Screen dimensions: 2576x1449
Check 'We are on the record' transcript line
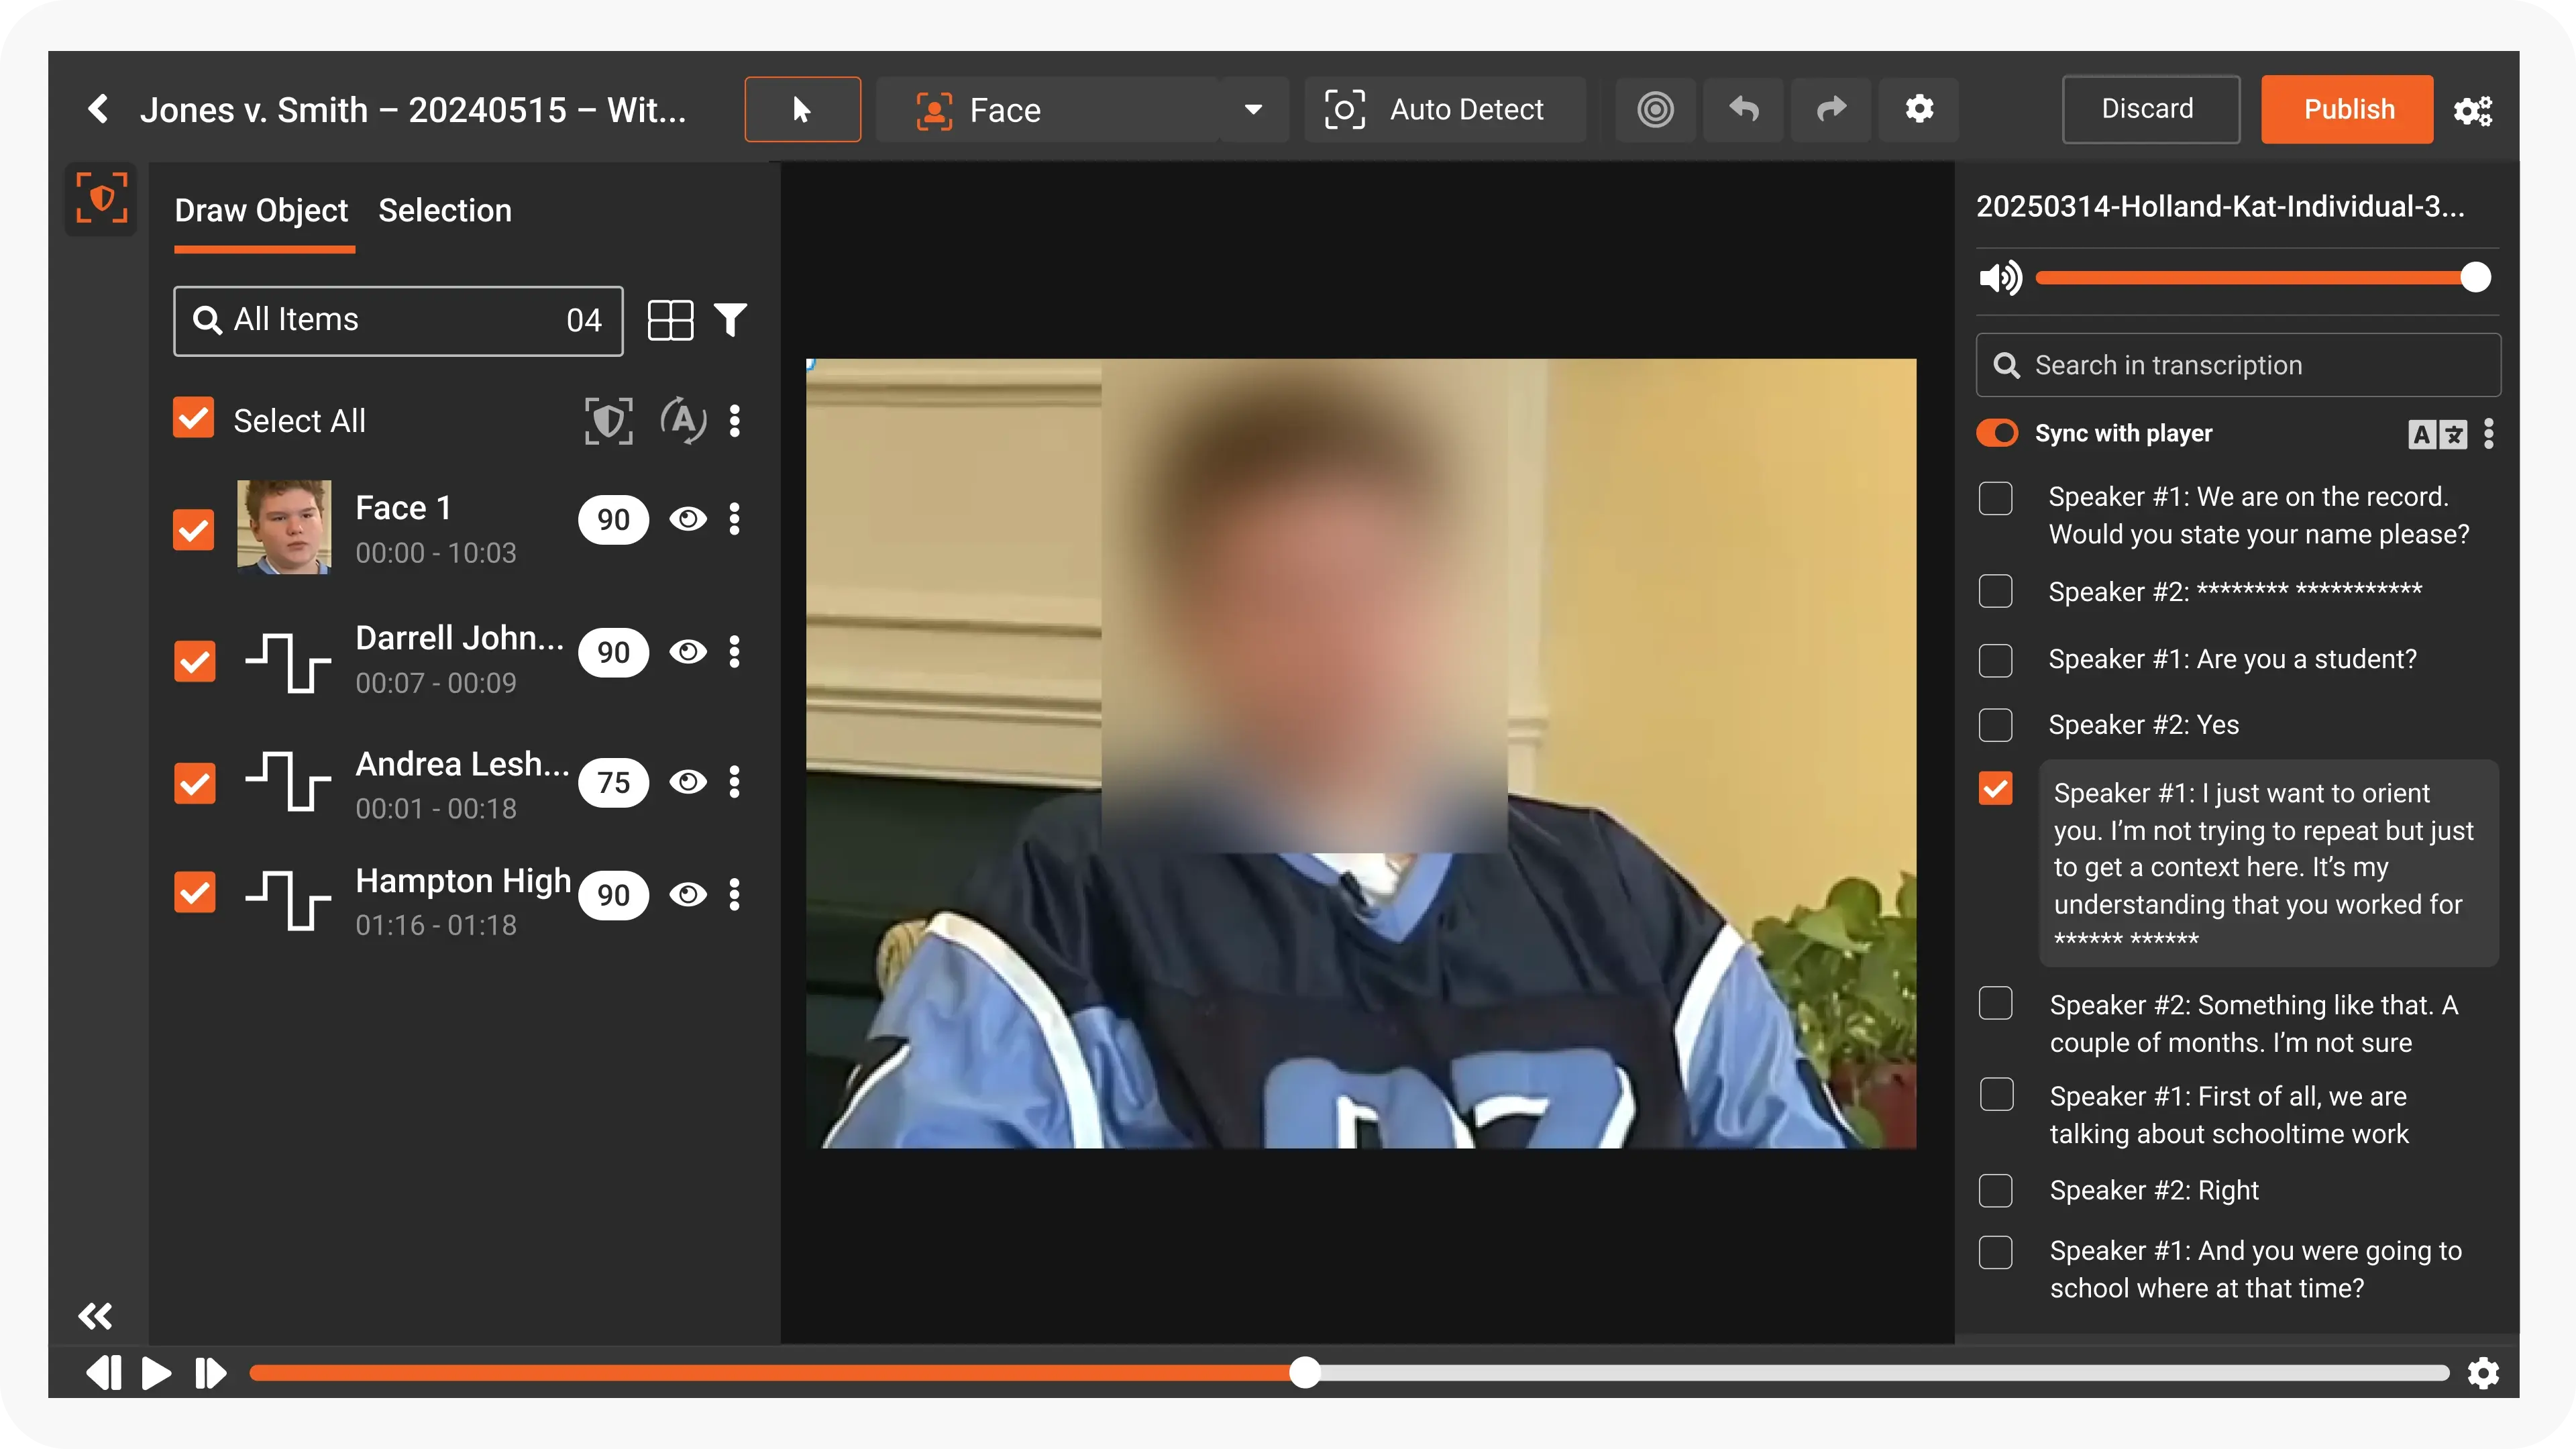coord(1995,498)
